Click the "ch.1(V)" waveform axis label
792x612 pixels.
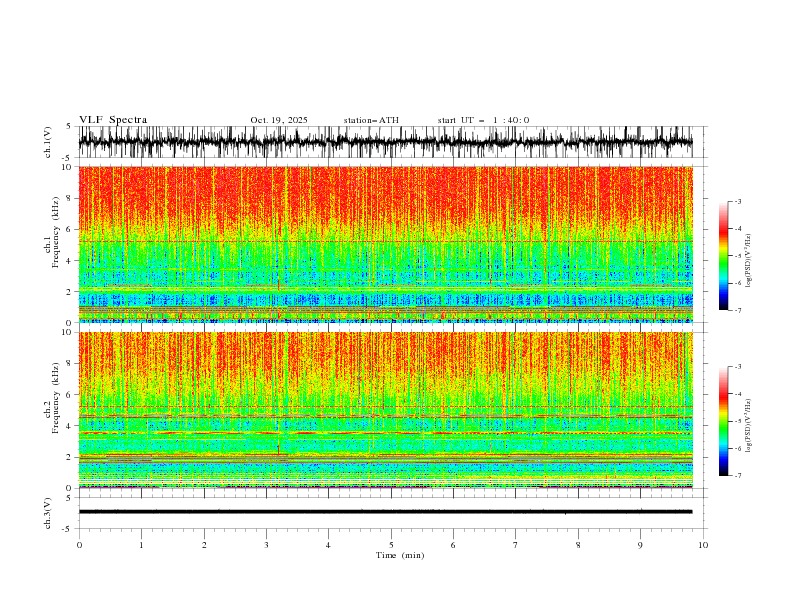[48, 142]
